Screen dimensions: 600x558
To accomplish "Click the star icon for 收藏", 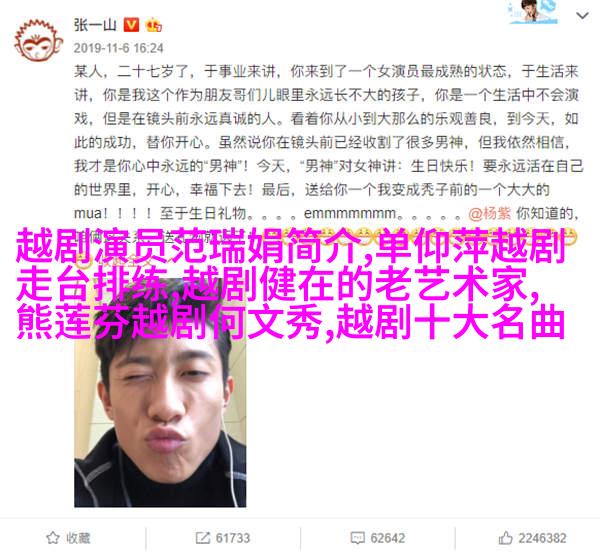I will click(53, 538).
